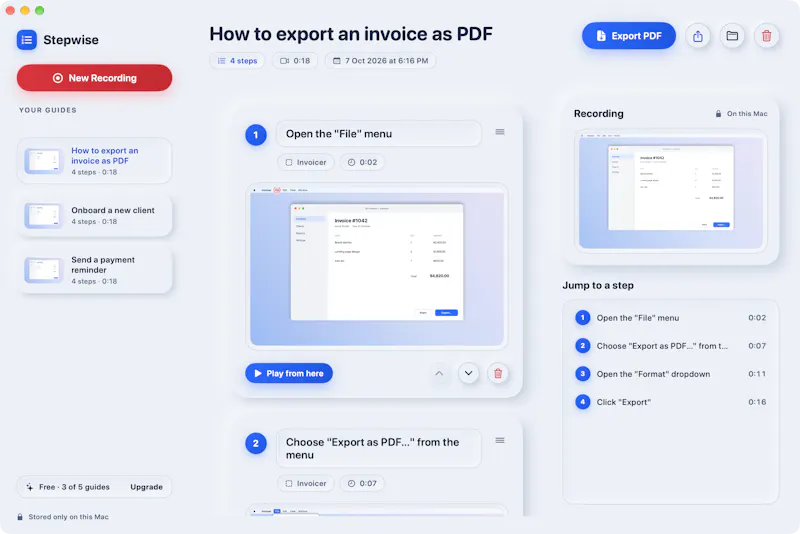The width and height of the screenshot is (800, 534).
Task: Move step 1 up with chevron
Action: point(439,373)
